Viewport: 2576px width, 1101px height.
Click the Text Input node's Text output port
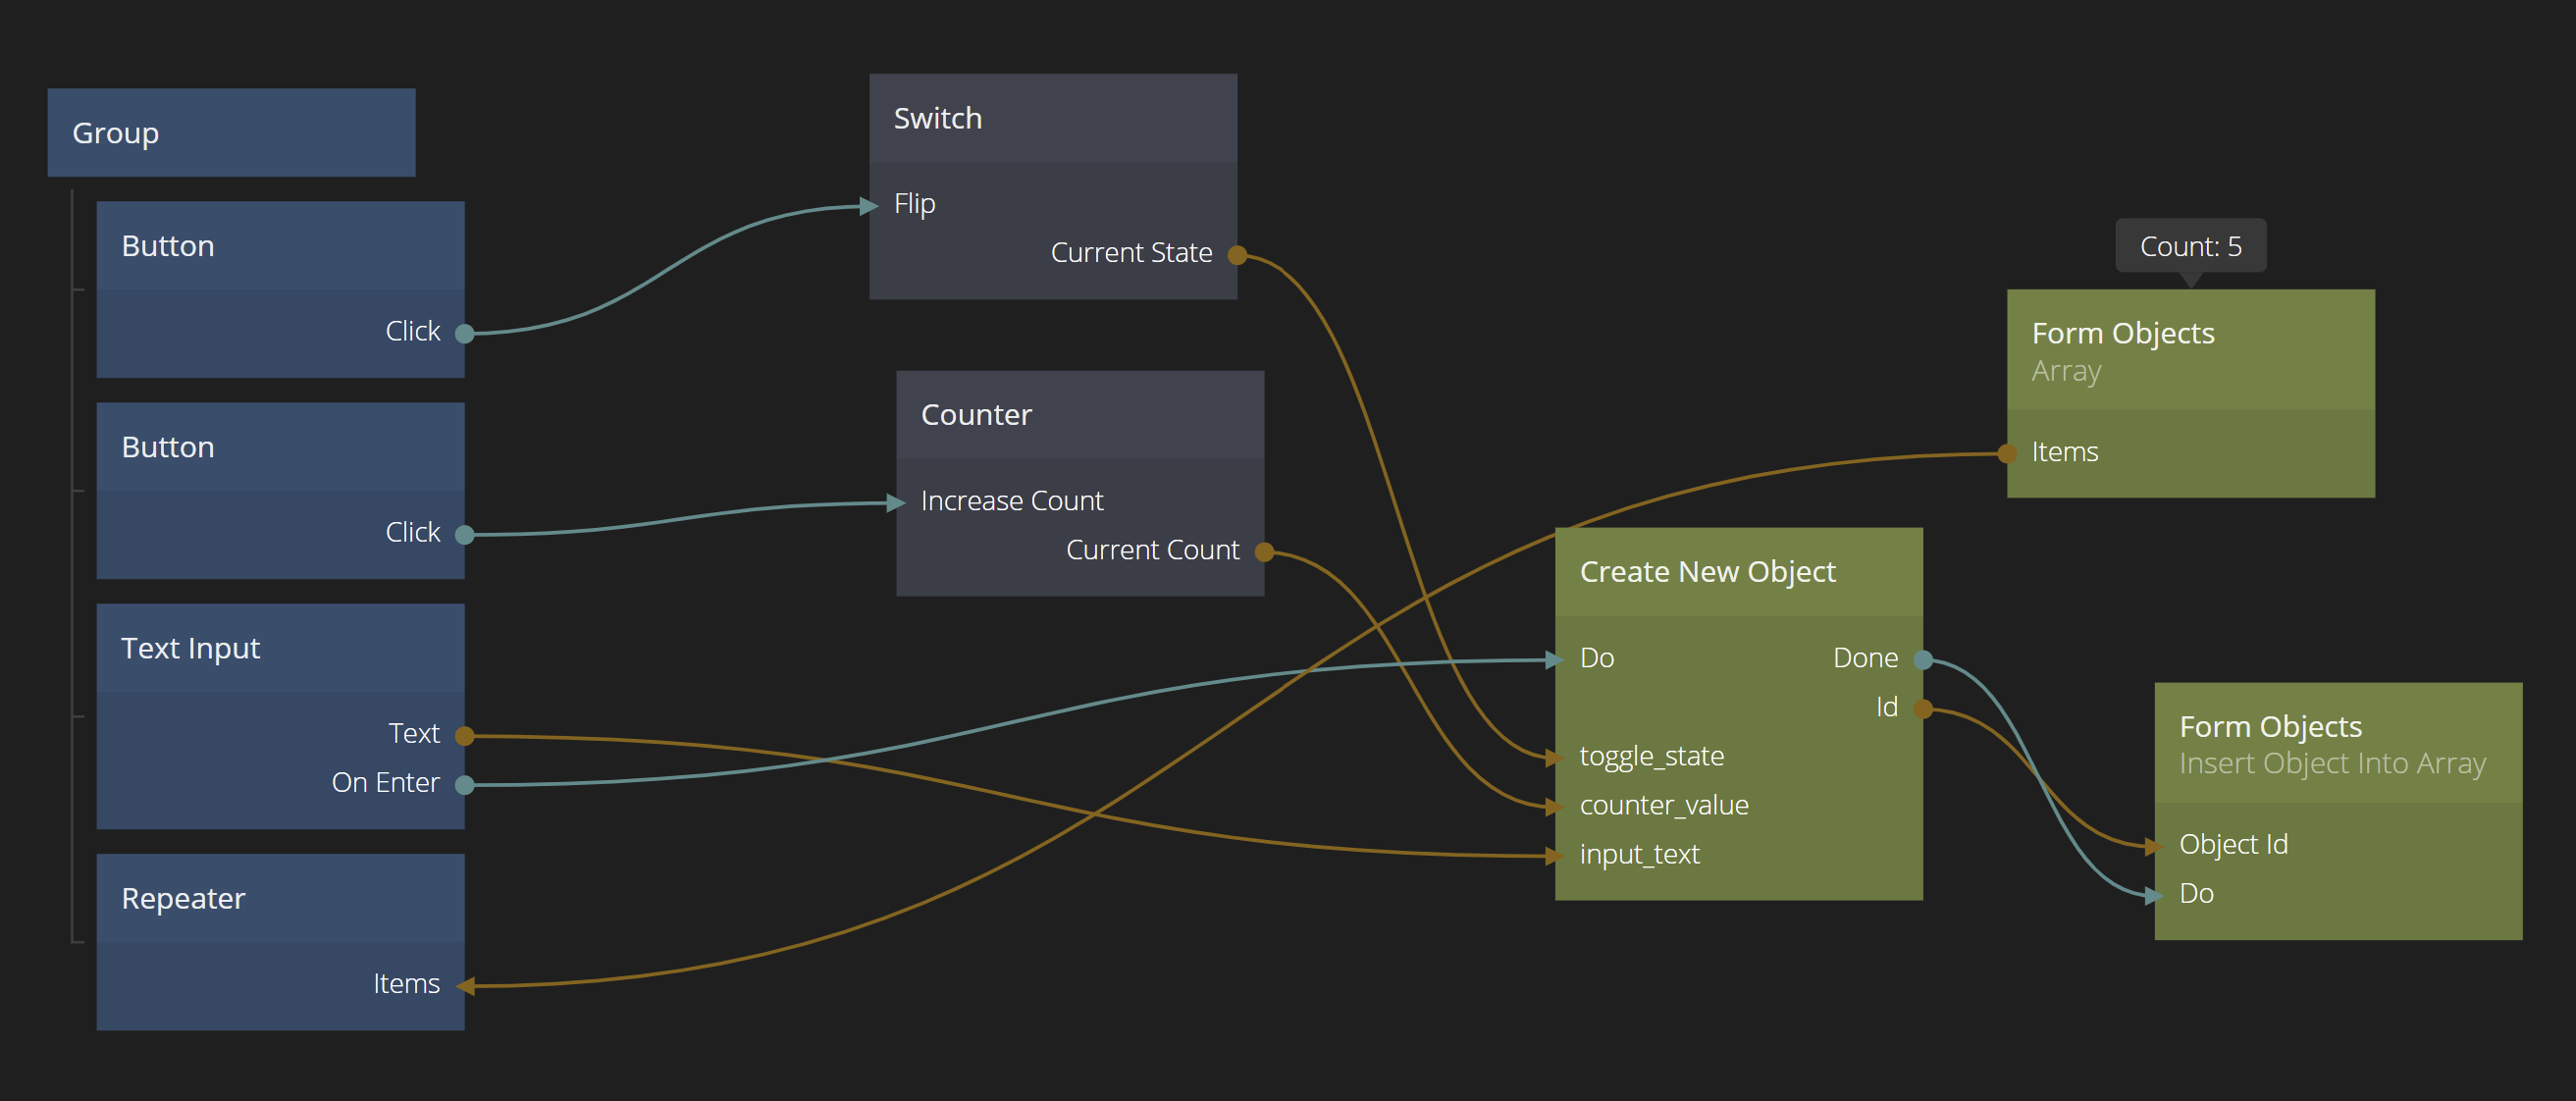[x=464, y=736]
